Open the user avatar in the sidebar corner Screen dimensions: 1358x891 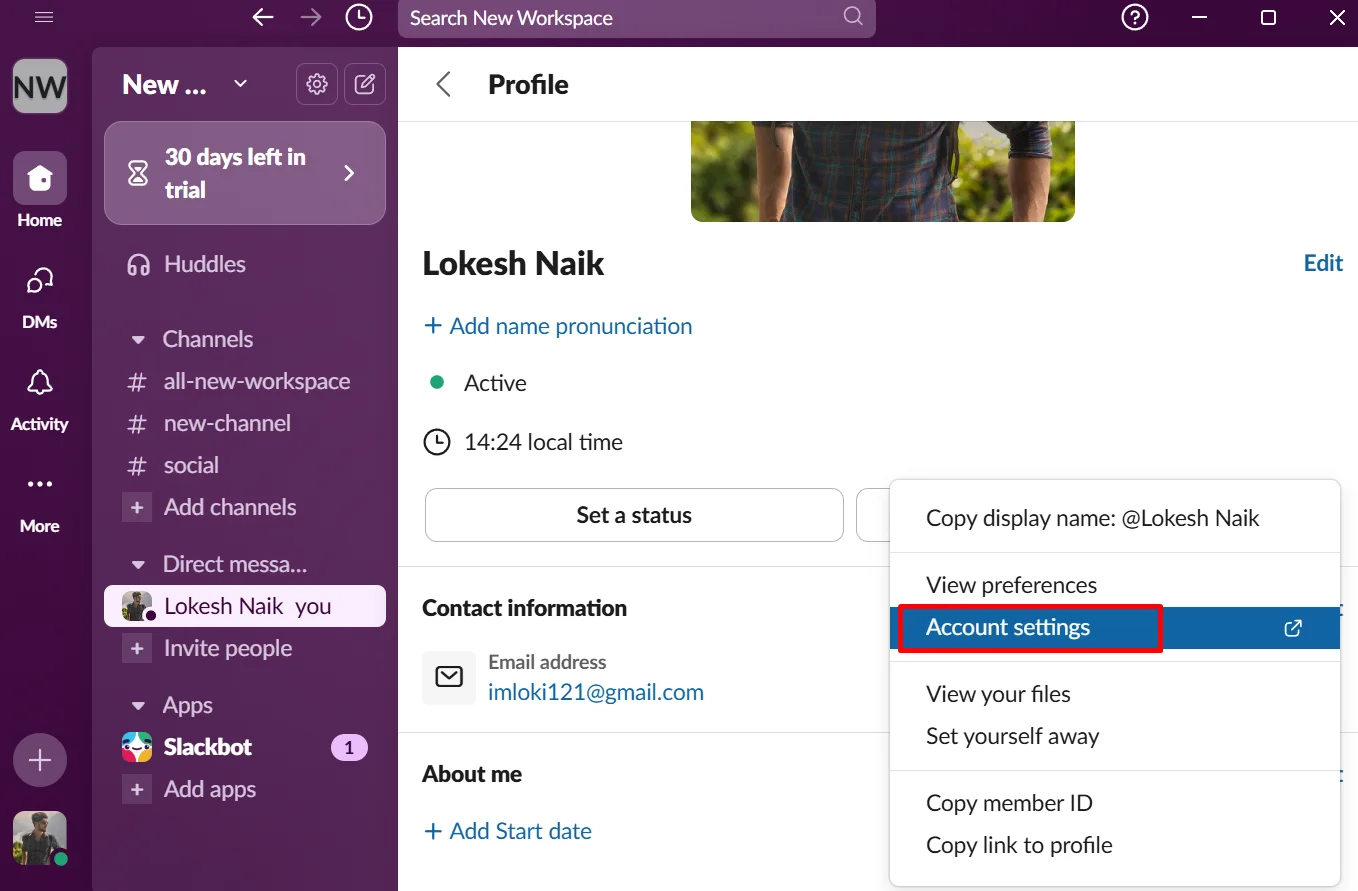pos(40,838)
